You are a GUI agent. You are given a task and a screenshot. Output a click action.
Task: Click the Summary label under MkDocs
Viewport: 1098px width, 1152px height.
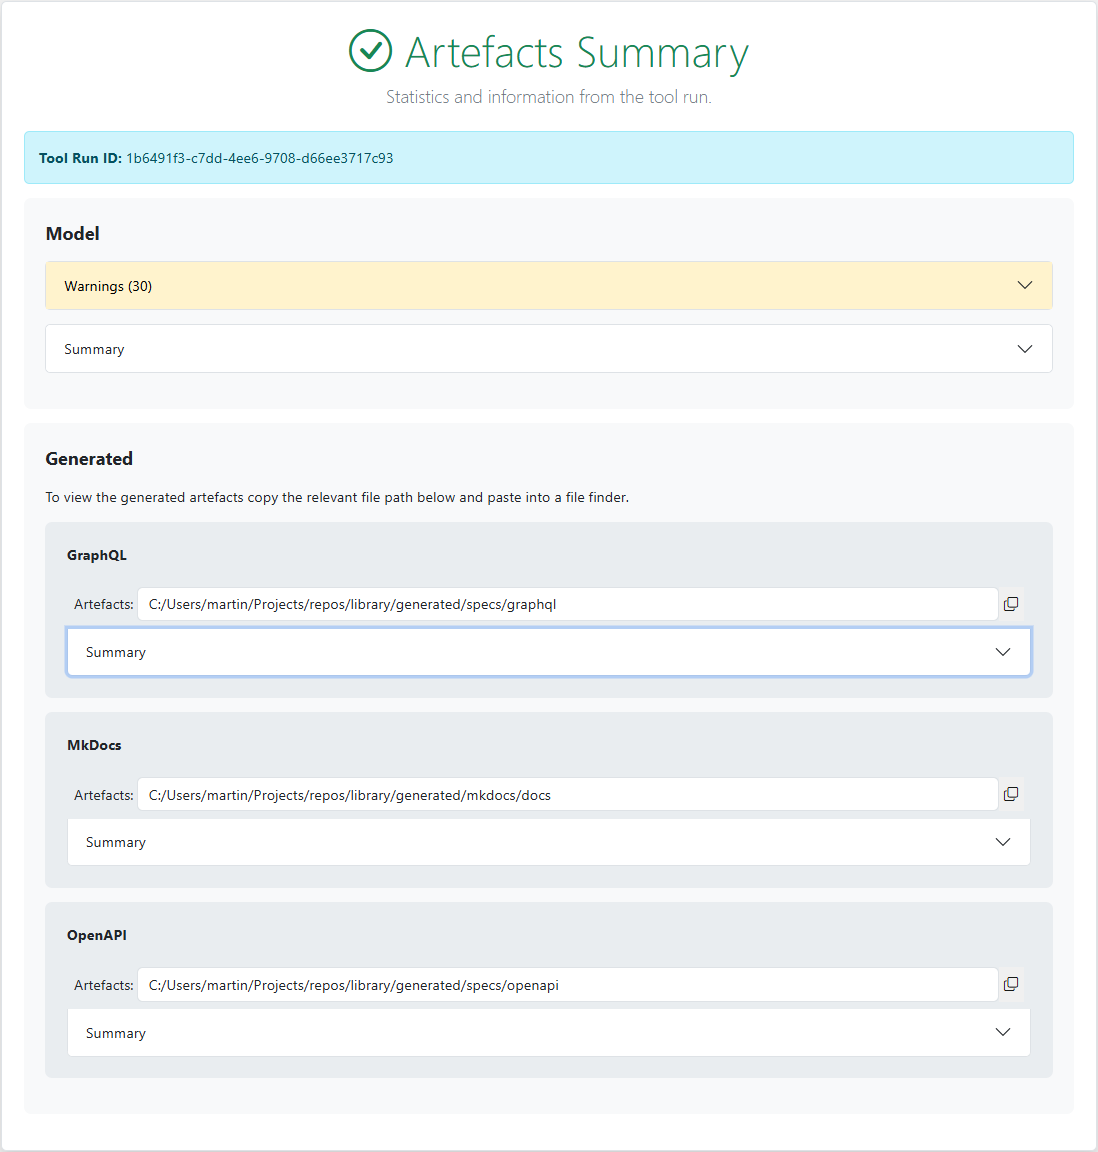116,842
